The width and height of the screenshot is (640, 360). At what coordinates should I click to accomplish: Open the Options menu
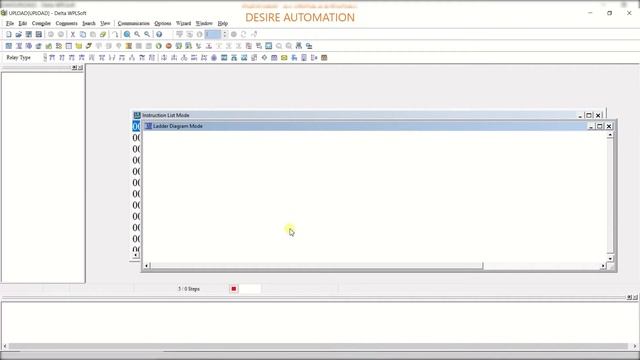click(x=162, y=23)
